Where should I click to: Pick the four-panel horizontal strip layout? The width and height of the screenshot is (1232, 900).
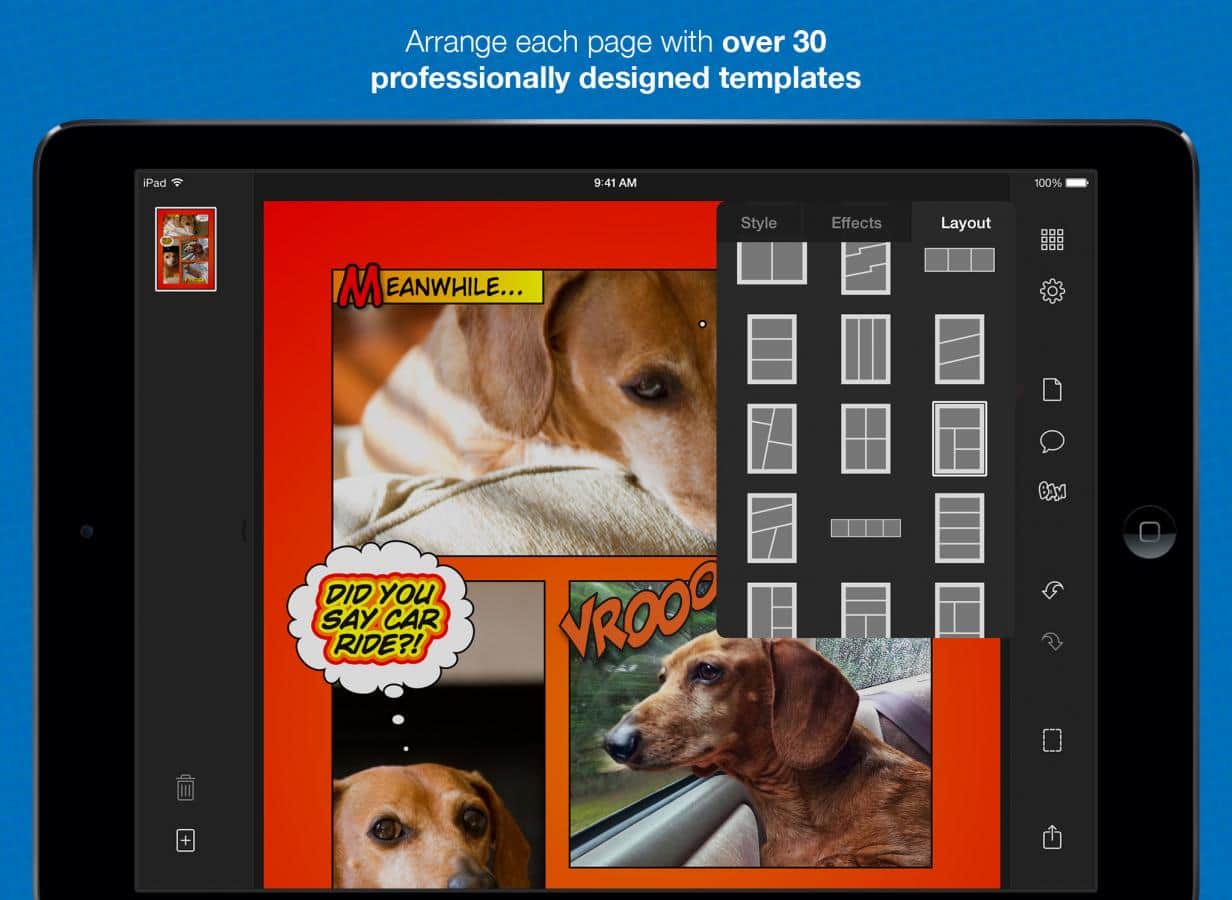point(865,528)
